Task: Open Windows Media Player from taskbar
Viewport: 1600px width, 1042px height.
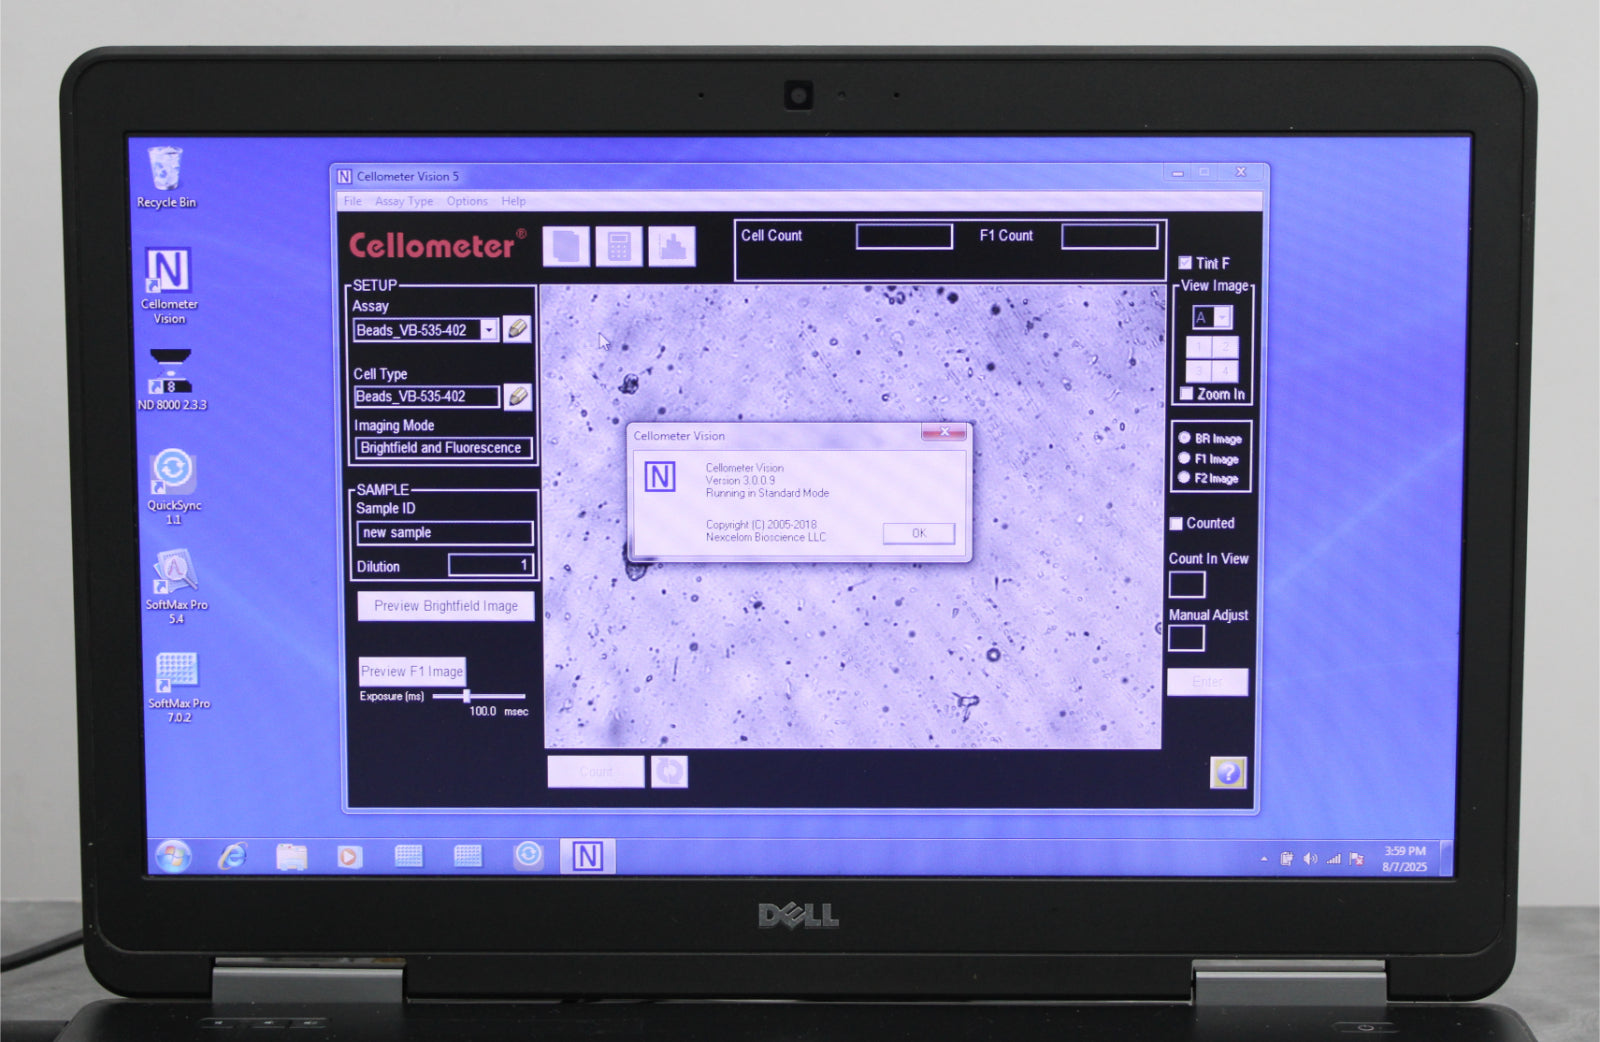Action: pos(349,857)
